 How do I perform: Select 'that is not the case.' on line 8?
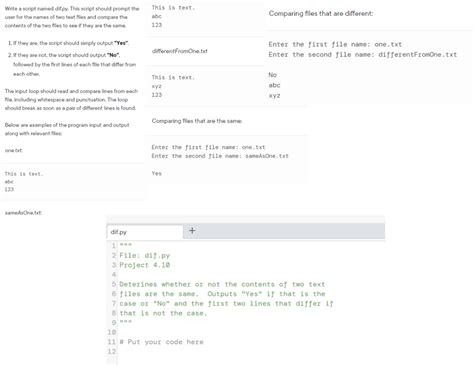(163, 313)
